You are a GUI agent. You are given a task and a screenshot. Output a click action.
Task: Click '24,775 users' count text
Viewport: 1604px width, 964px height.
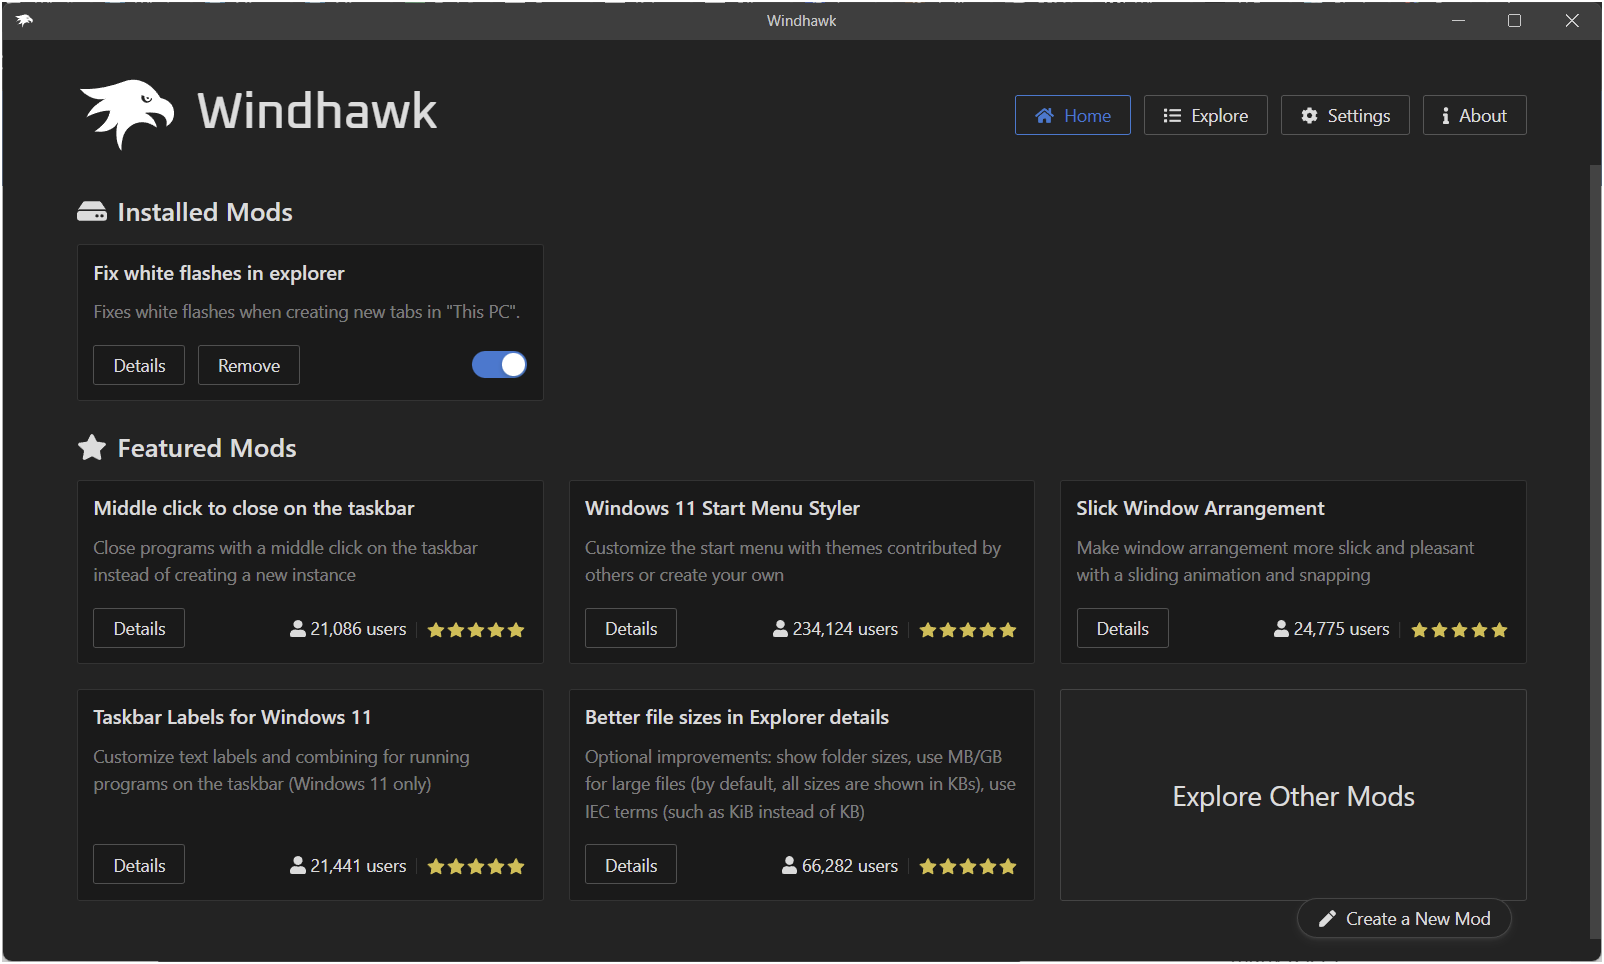click(1341, 629)
